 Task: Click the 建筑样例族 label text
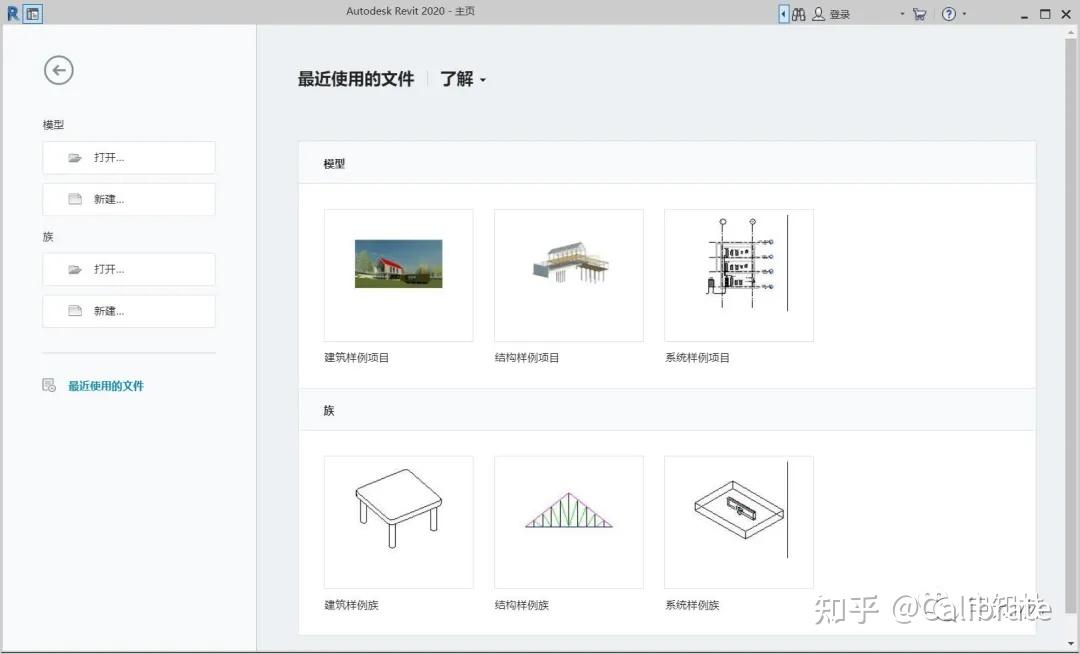[351, 605]
